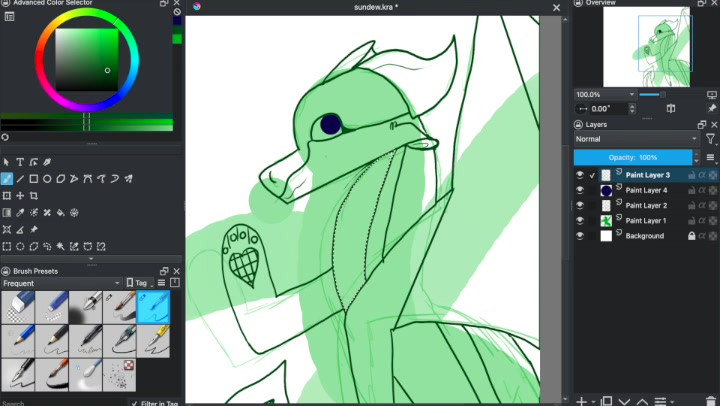The height and width of the screenshot is (406, 720).
Task: Select the Colorize Mask tool
Action: pos(34,213)
